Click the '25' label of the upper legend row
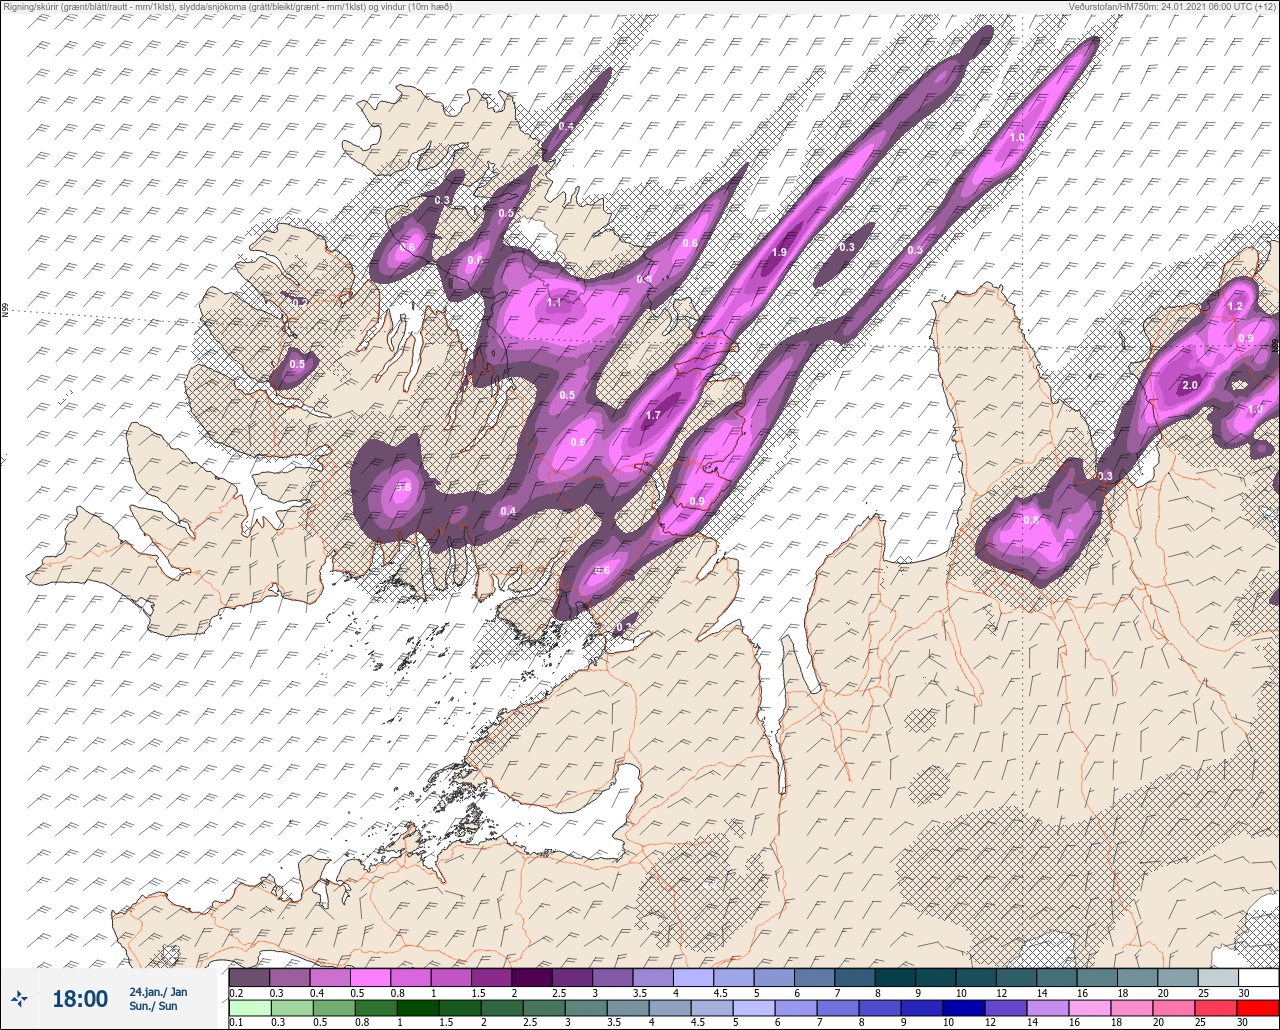Screen dimensions: 1280x1030 click(x=1203, y=992)
